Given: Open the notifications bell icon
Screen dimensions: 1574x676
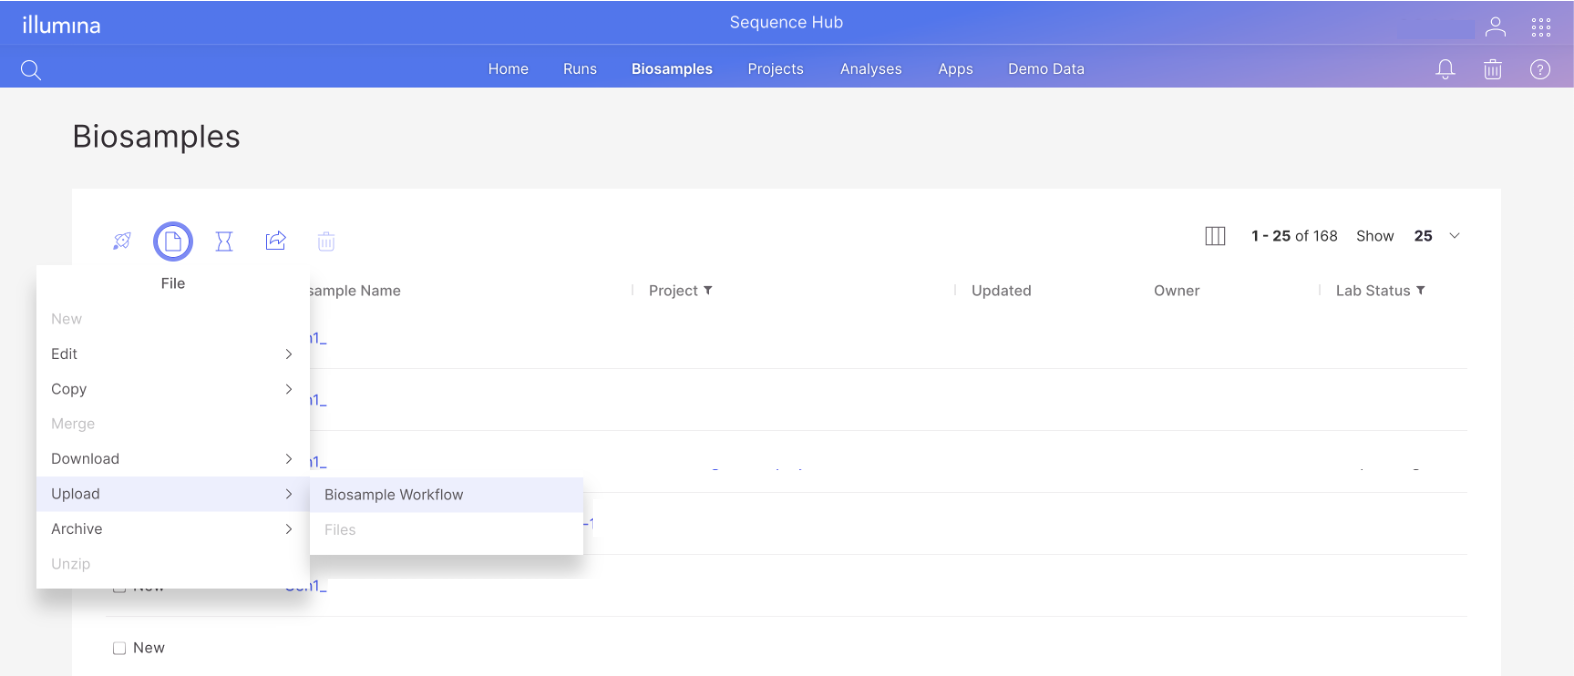Looking at the screenshot, I should (x=1445, y=69).
